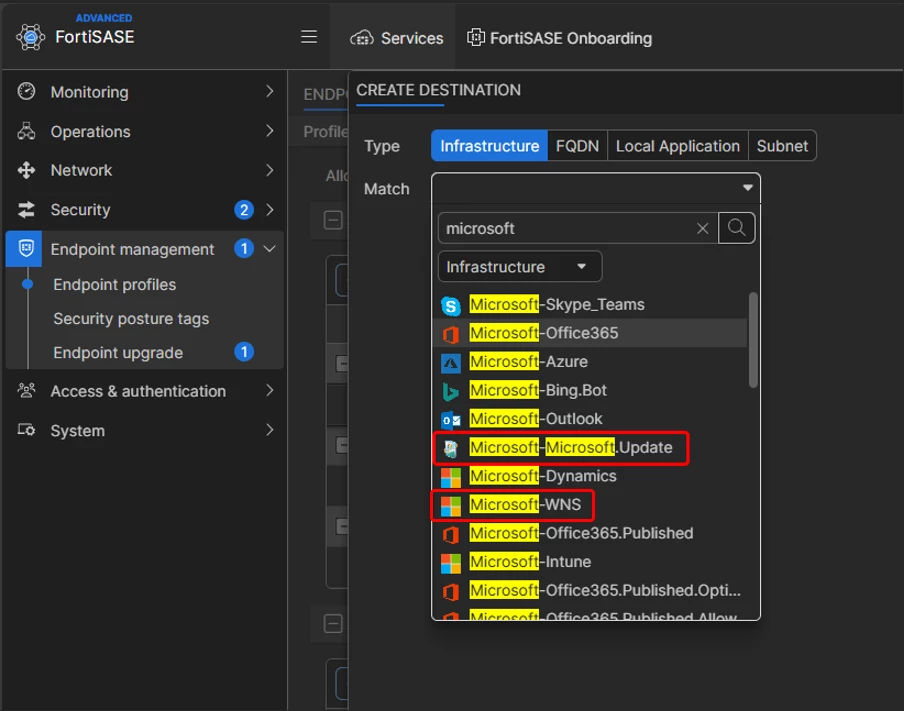Click the Security badge showing 2
The width and height of the screenshot is (904, 711).
[244, 210]
